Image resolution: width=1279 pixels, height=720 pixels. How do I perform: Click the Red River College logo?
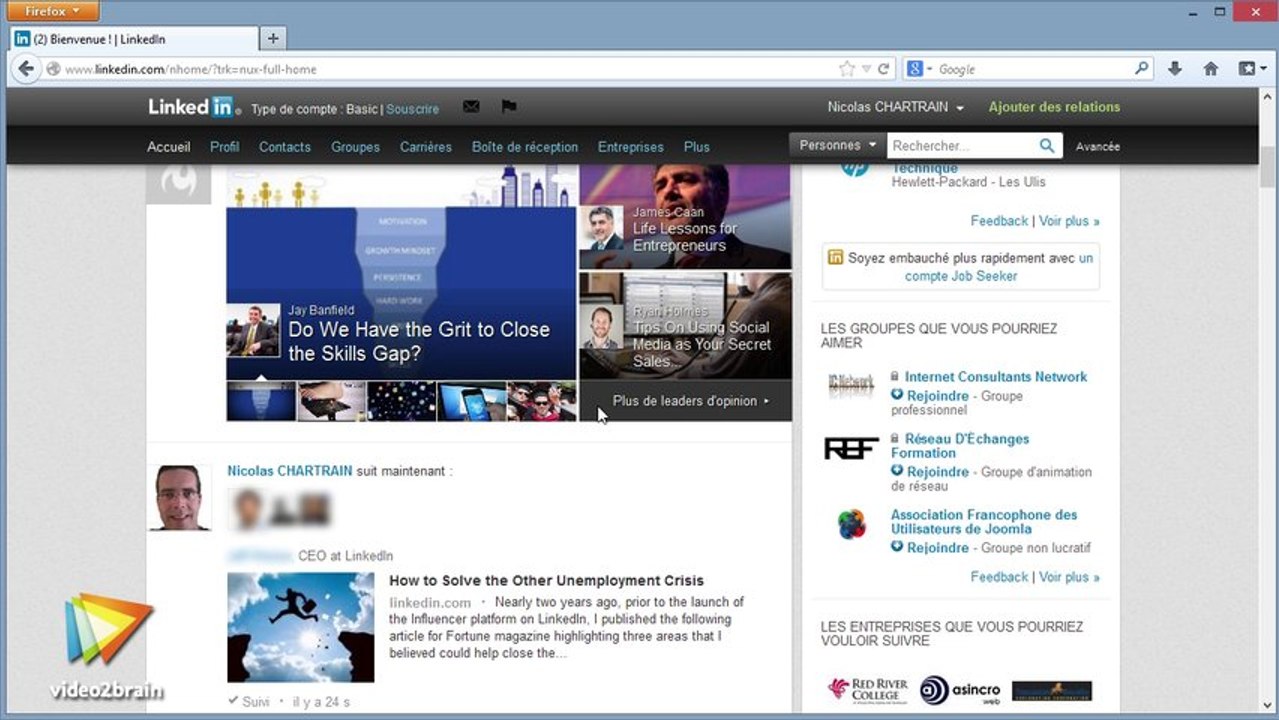click(867, 690)
